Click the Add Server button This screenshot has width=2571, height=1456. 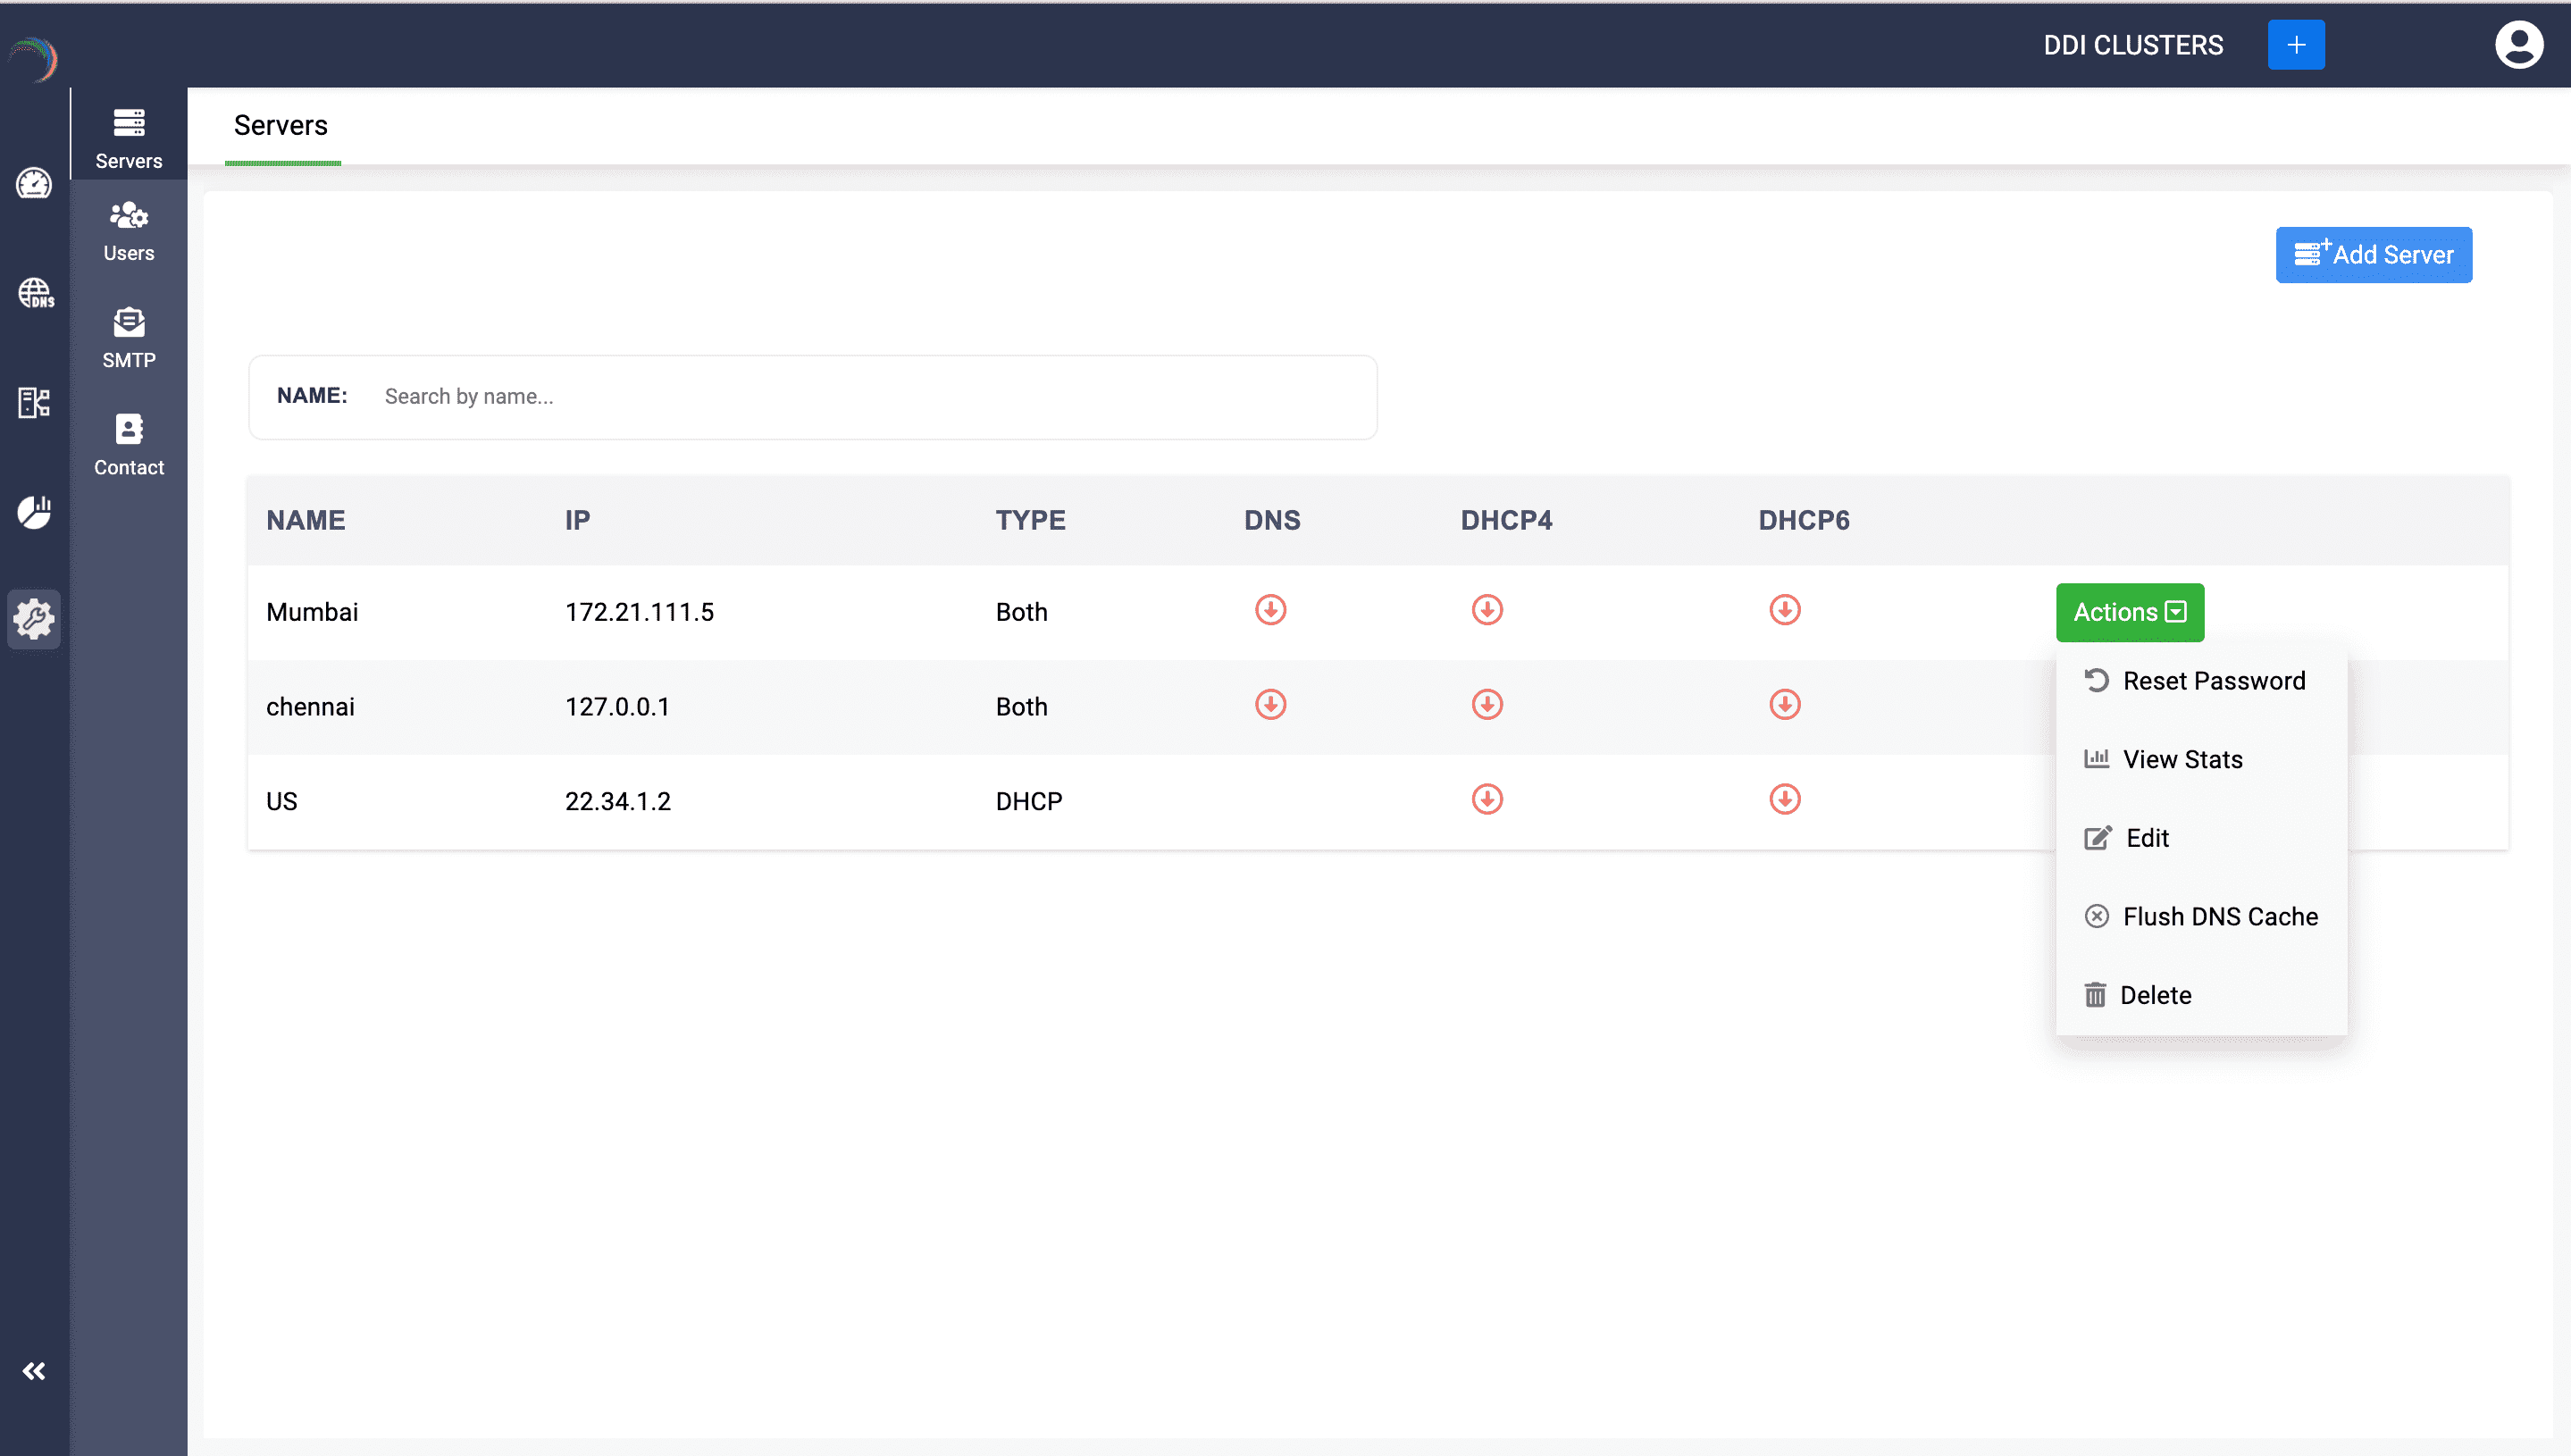(2374, 255)
